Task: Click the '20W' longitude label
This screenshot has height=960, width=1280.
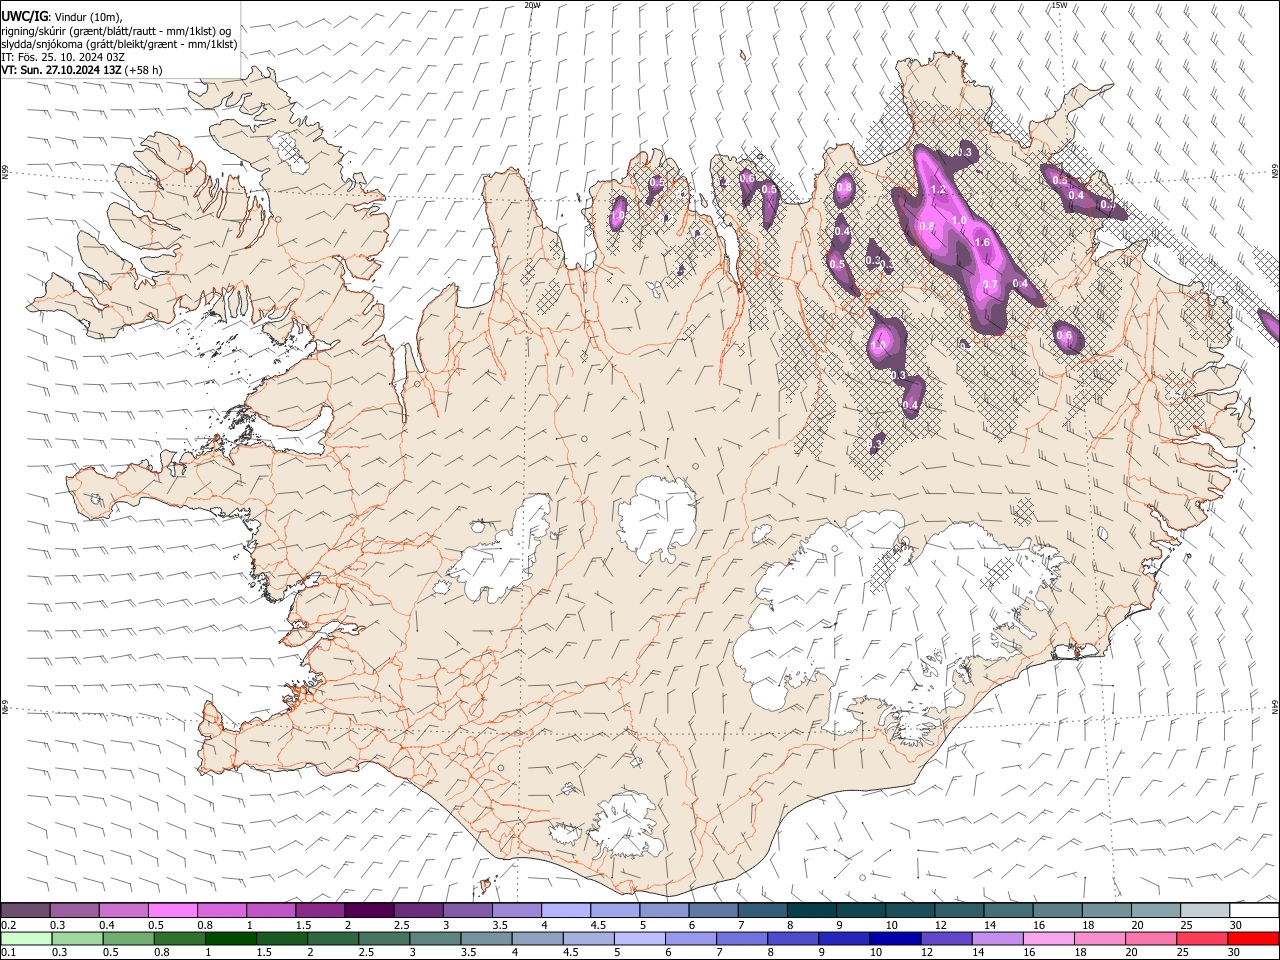Action: click(532, 5)
